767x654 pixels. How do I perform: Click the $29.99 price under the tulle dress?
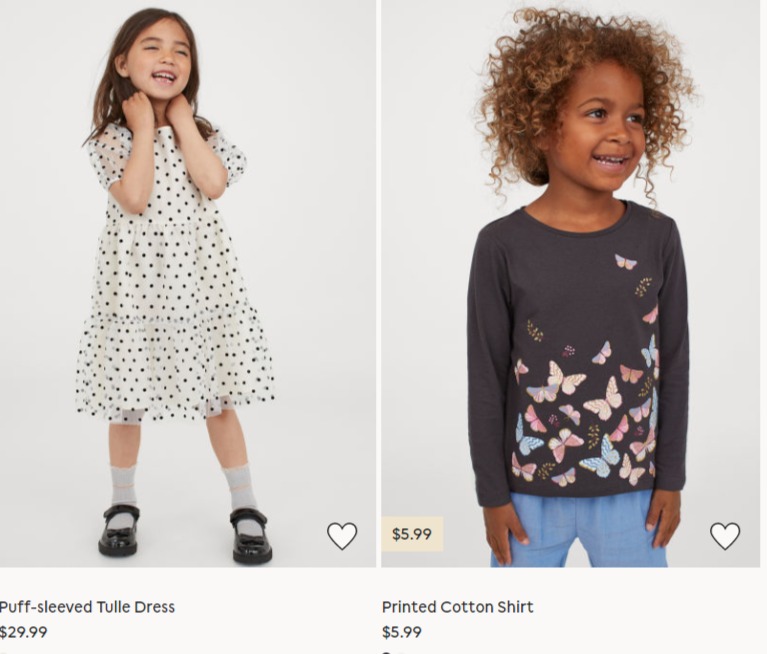[x=23, y=632]
